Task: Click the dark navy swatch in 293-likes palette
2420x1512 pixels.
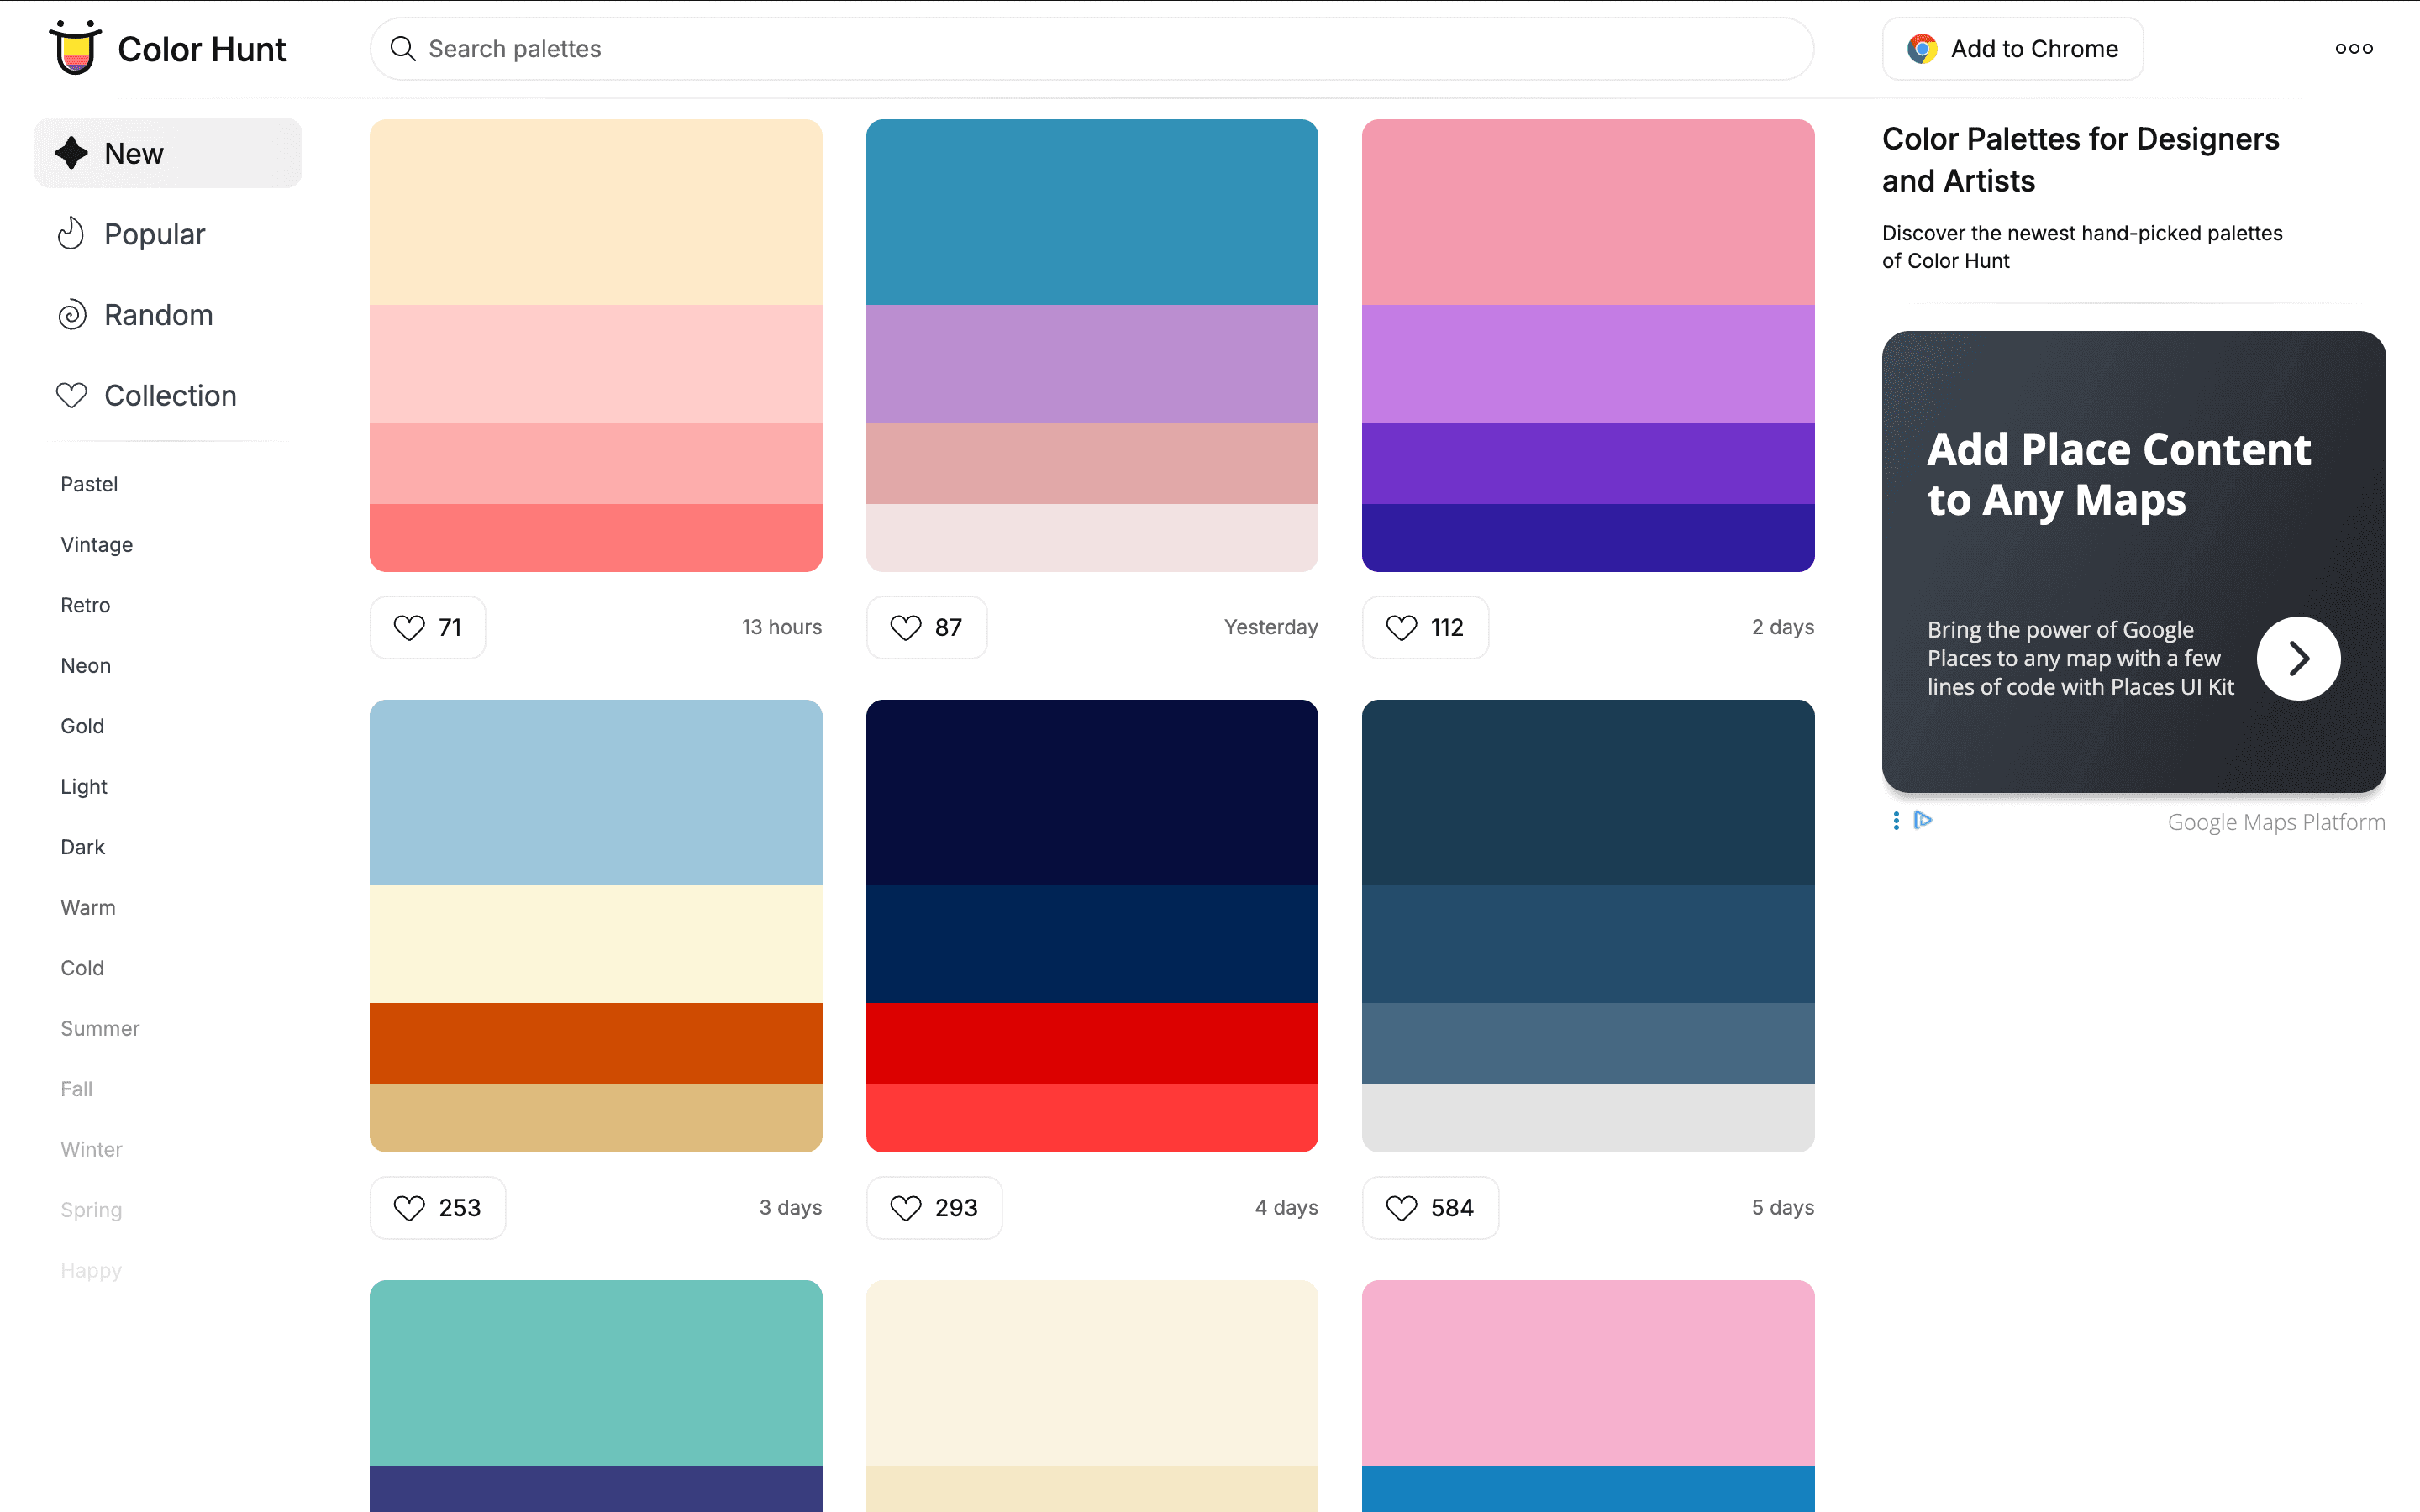Action: point(1092,792)
